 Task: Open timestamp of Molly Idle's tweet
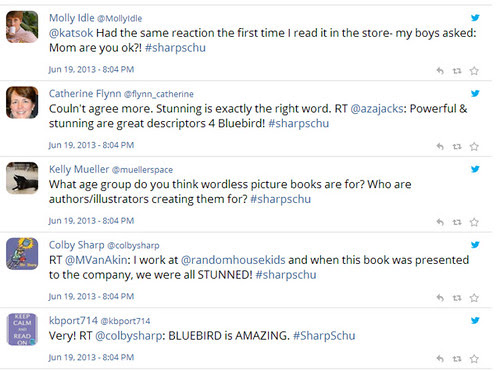click(91, 69)
